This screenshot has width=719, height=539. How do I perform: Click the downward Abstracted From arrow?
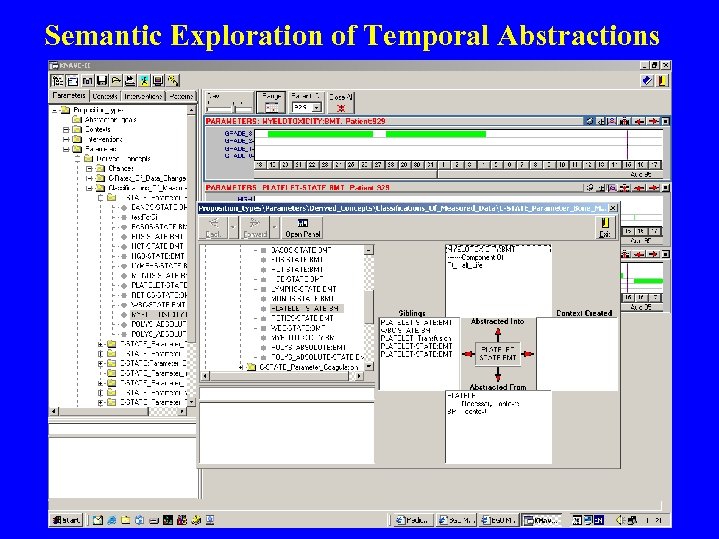click(x=498, y=374)
